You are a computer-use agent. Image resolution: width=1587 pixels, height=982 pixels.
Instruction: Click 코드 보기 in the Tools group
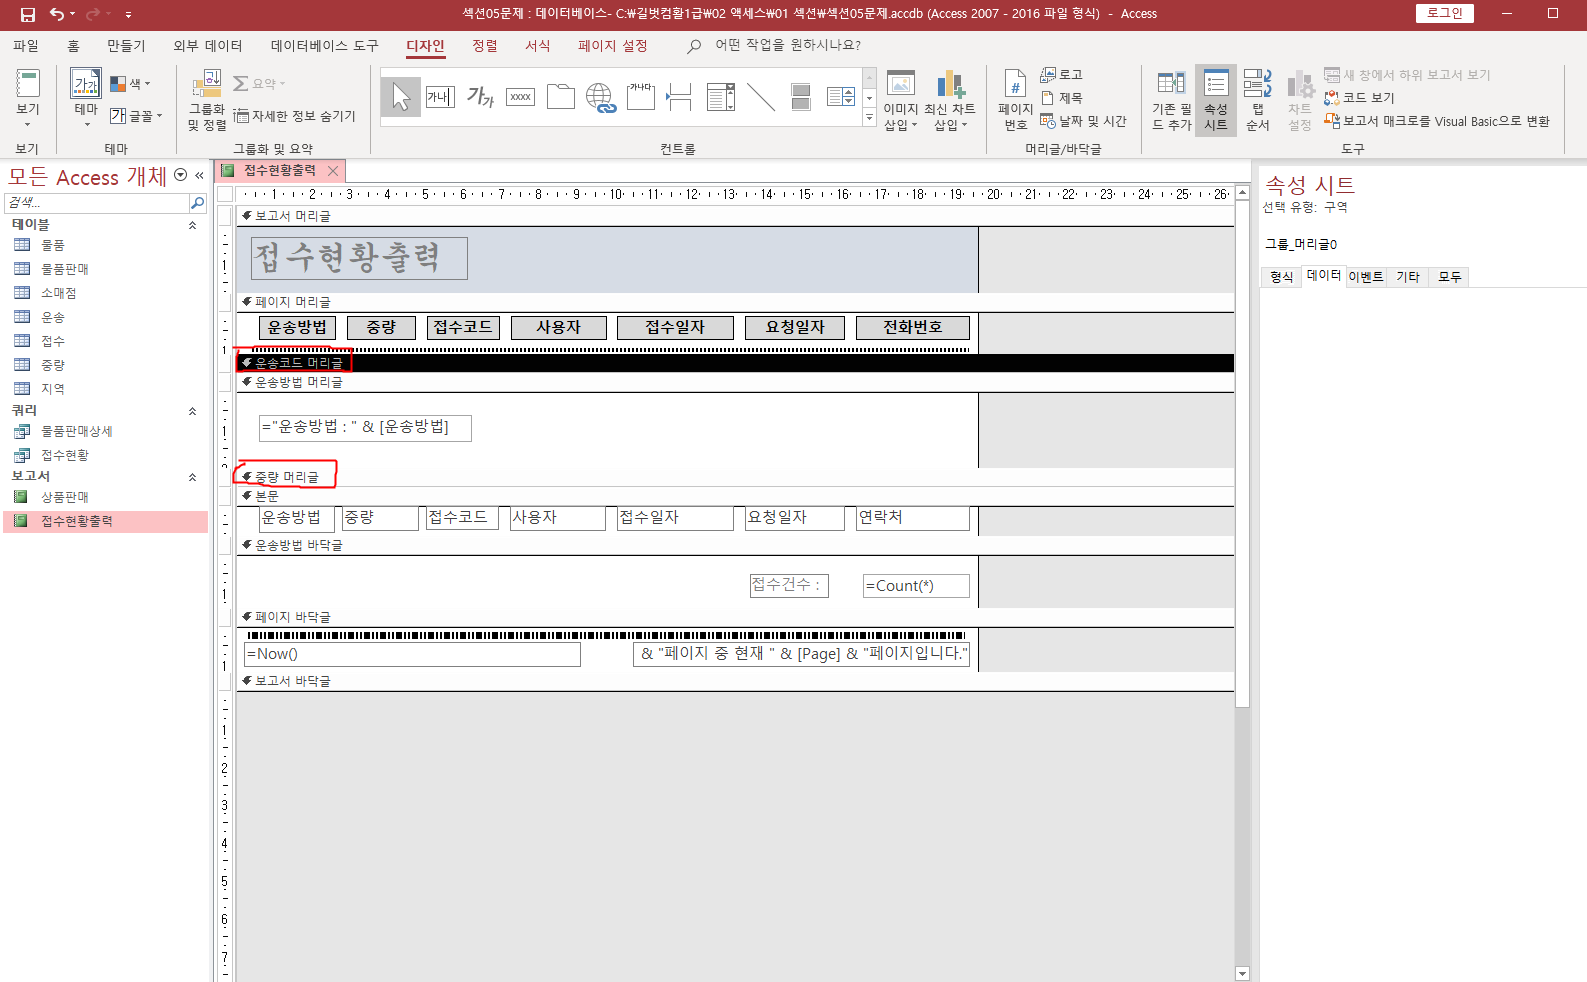click(1359, 98)
